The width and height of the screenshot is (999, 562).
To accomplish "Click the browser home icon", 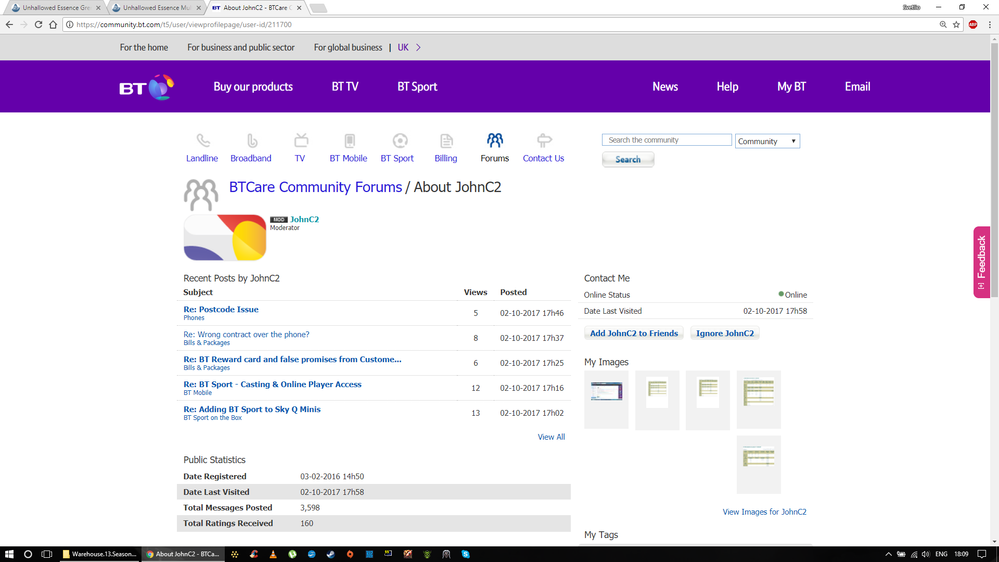I will pyautogui.click(x=53, y=24).
